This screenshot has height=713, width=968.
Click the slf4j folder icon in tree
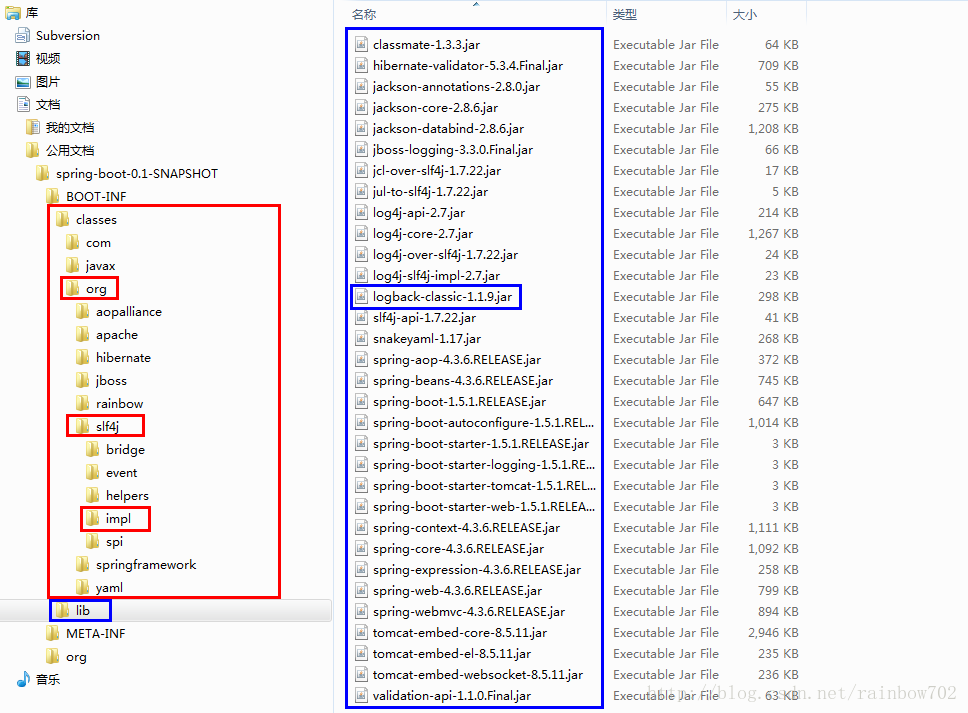(x=83, y=427)
